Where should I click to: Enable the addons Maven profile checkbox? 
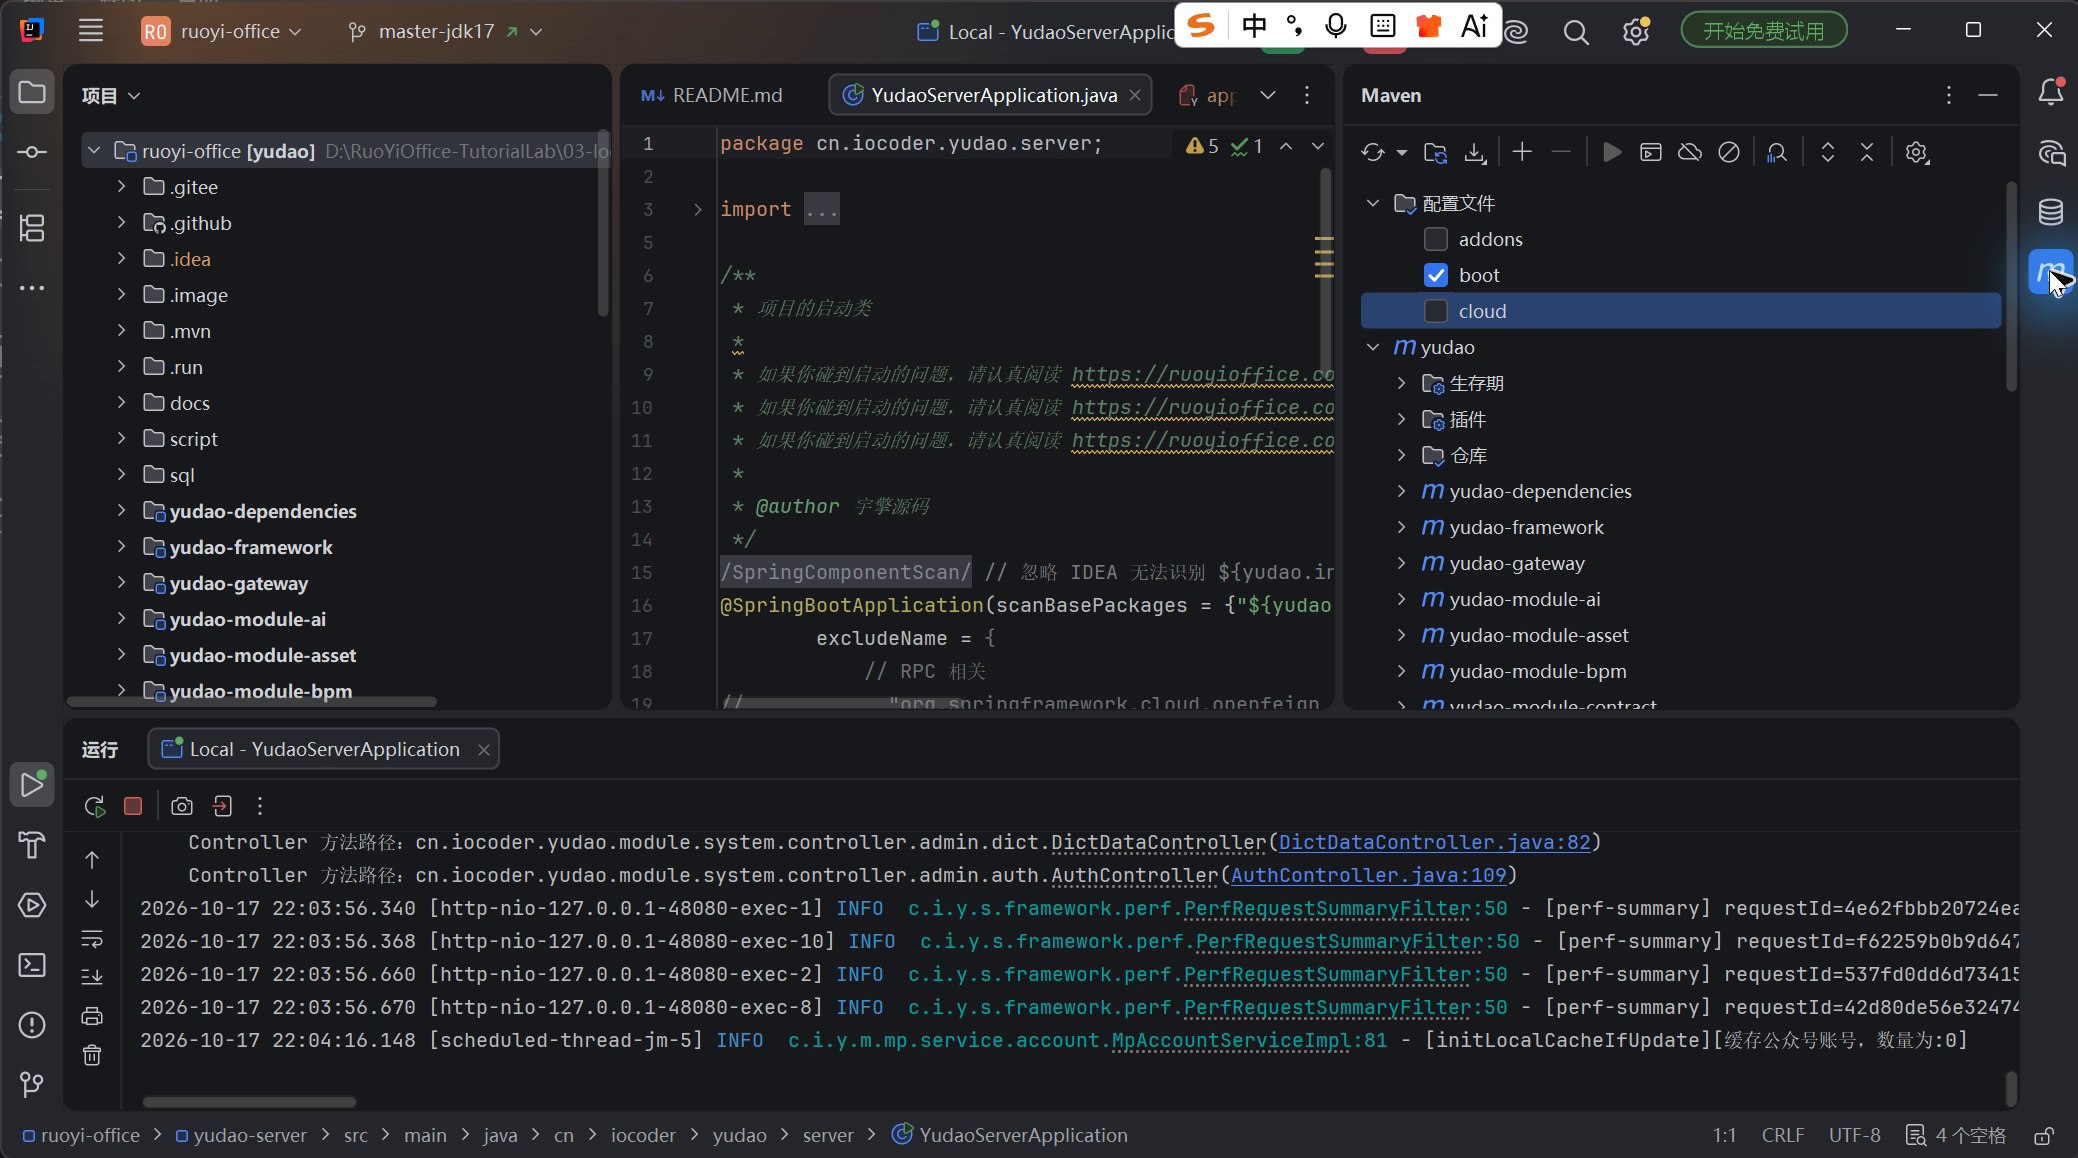[x=1436, y=239]
